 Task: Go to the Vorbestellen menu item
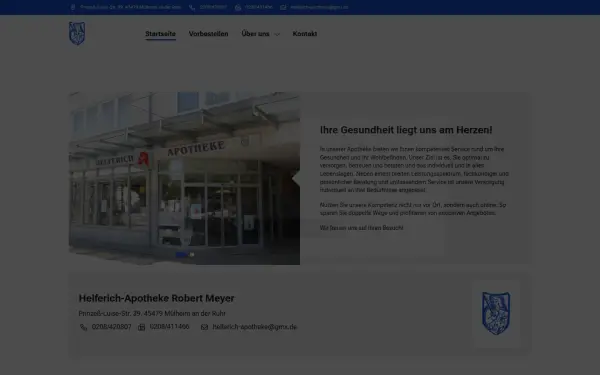[209, 34]
